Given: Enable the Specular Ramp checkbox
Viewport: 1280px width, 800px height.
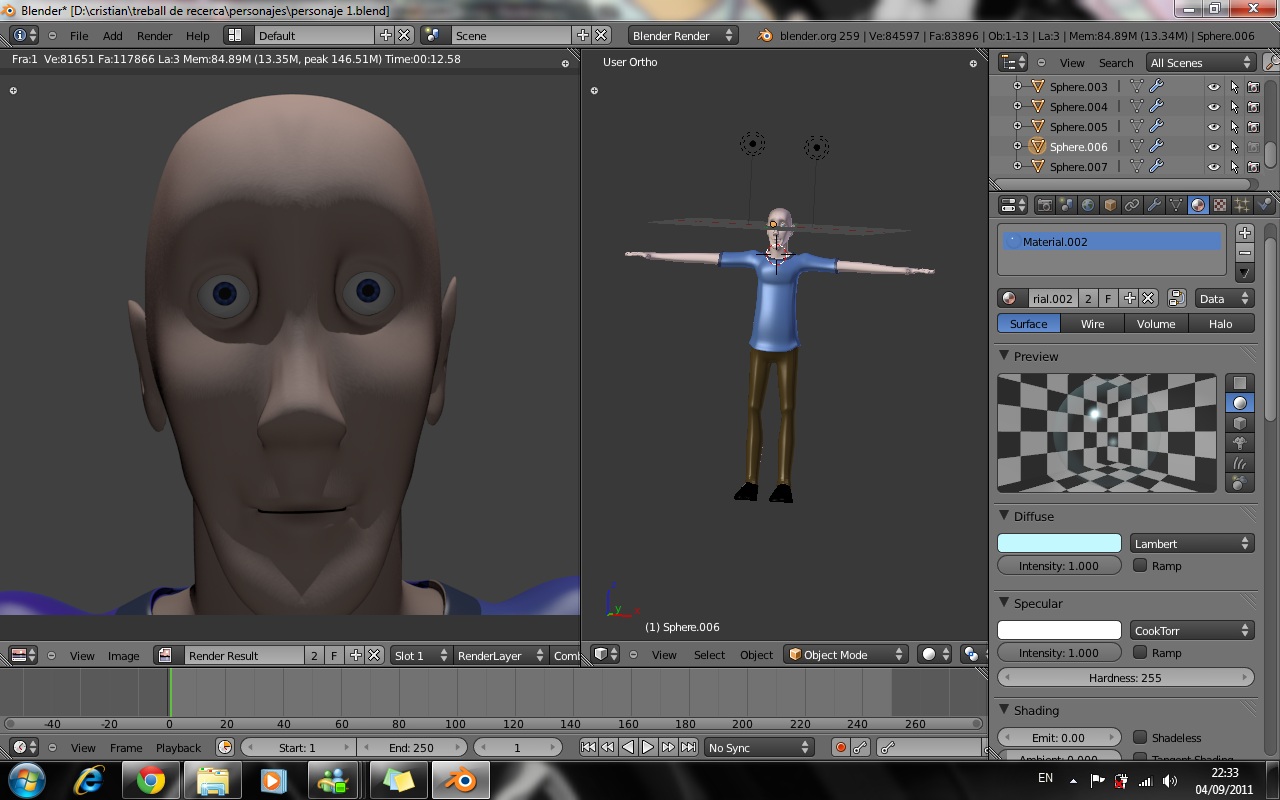Looking at the screenshot, I should click(x=1140, y=652).
